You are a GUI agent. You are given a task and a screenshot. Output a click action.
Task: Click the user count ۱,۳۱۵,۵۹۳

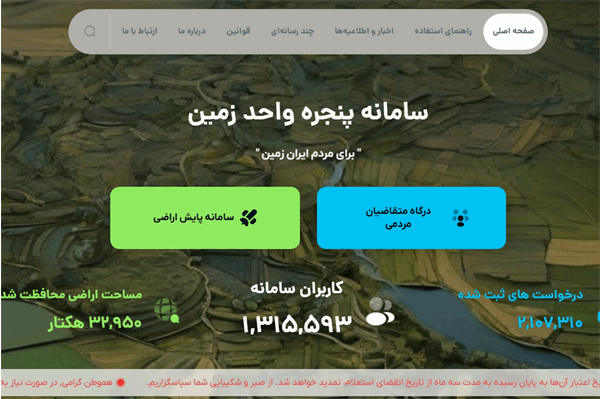tap(297, 324)
